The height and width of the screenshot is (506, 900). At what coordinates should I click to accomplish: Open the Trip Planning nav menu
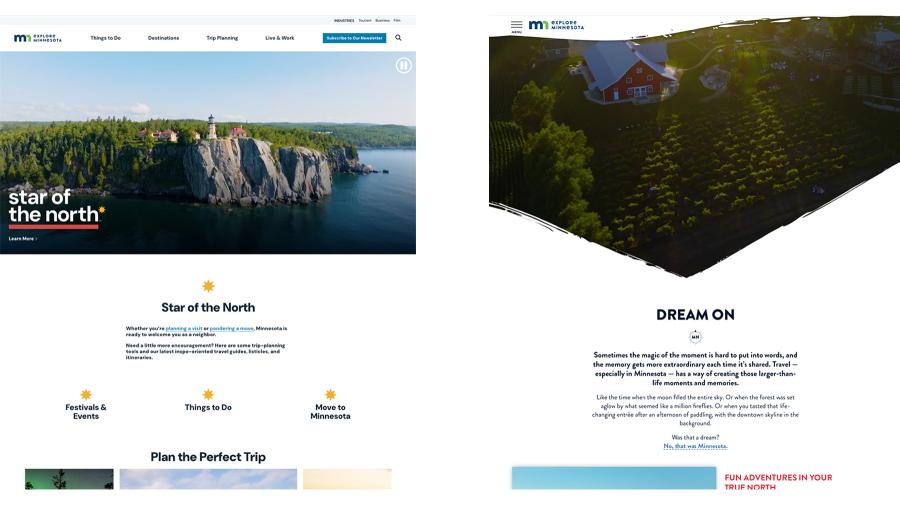coord(222,38)
